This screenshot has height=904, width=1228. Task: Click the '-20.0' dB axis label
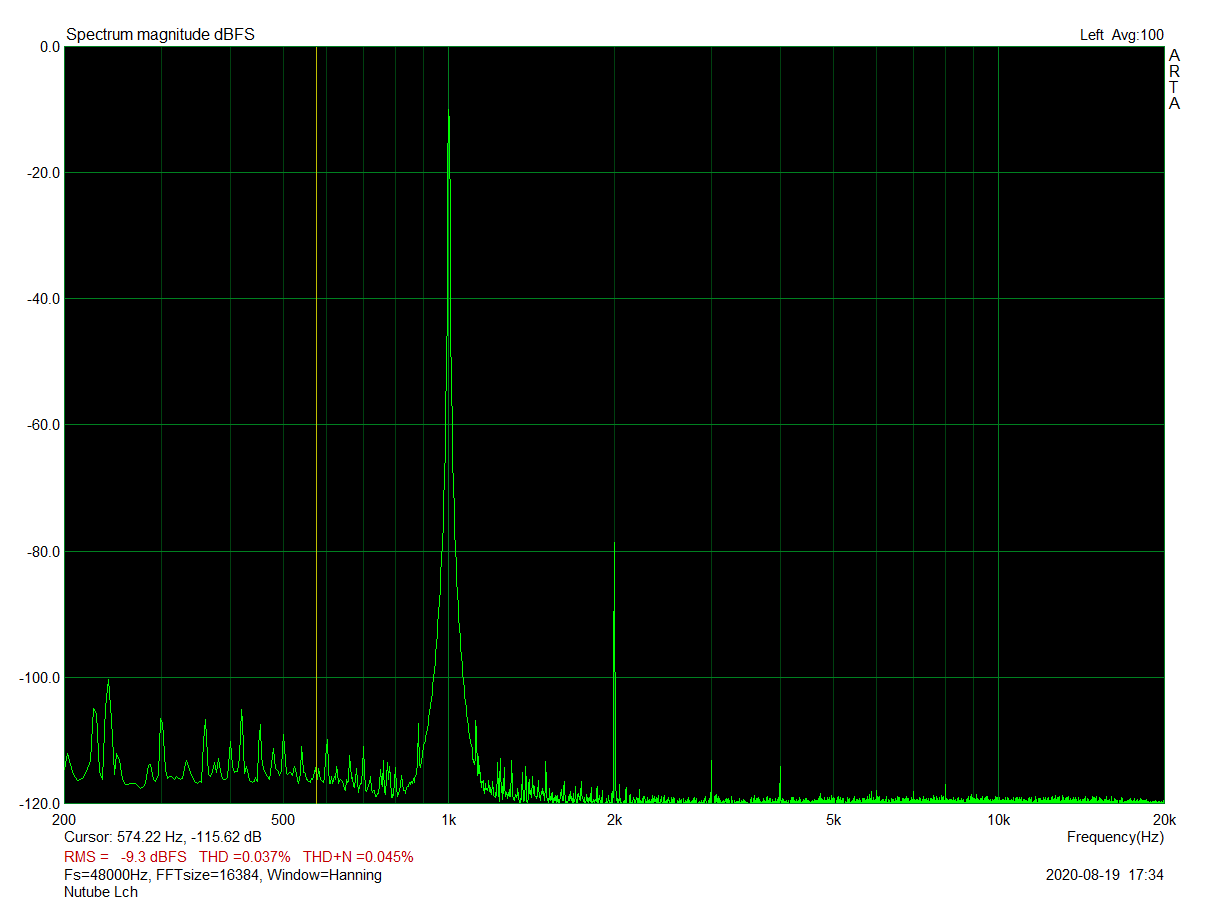click(x=44, y=173)
